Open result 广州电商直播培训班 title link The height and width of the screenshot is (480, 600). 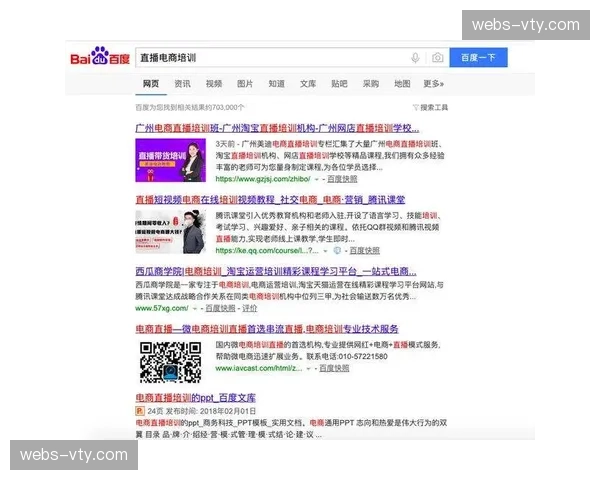click(277, 128)
